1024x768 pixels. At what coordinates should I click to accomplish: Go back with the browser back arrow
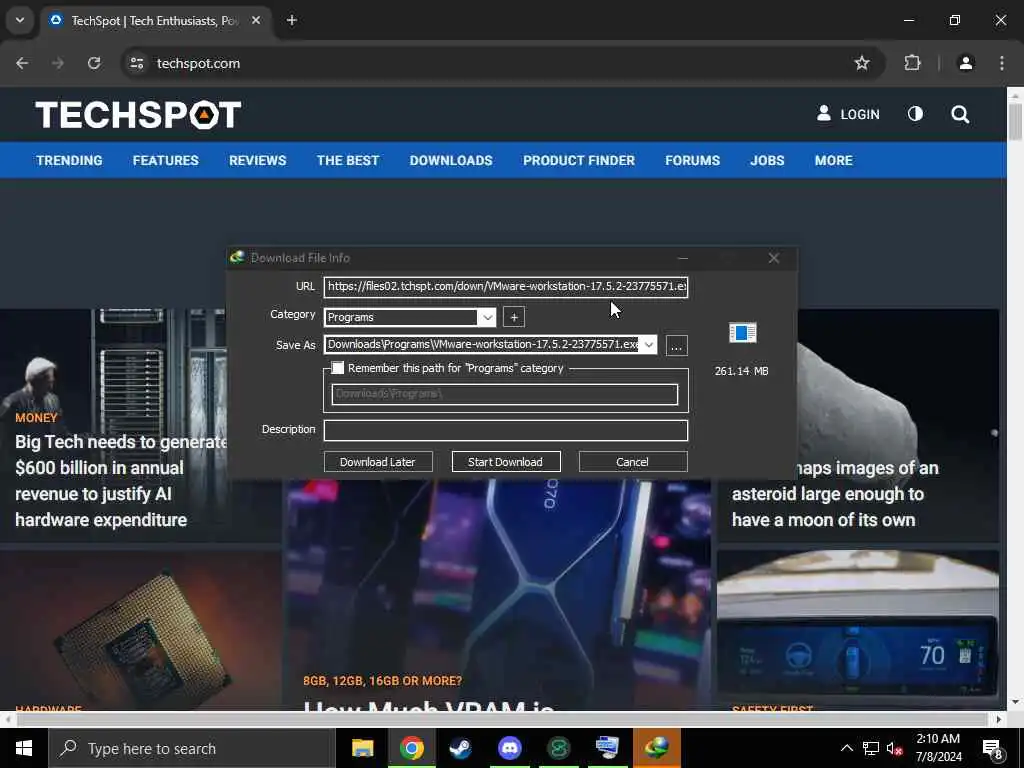coord(22,63)
